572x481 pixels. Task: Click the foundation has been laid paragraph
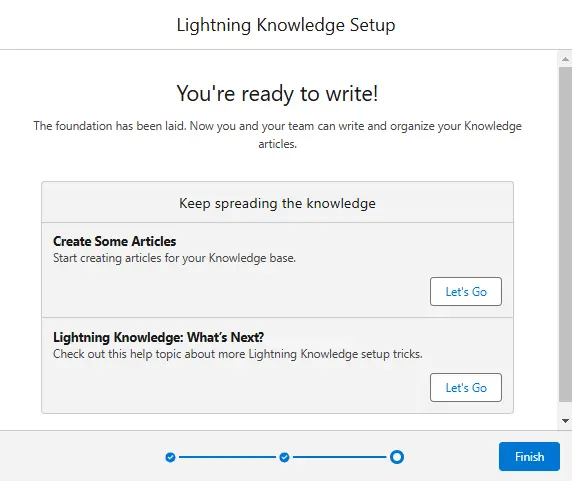(x=277, y=135)
